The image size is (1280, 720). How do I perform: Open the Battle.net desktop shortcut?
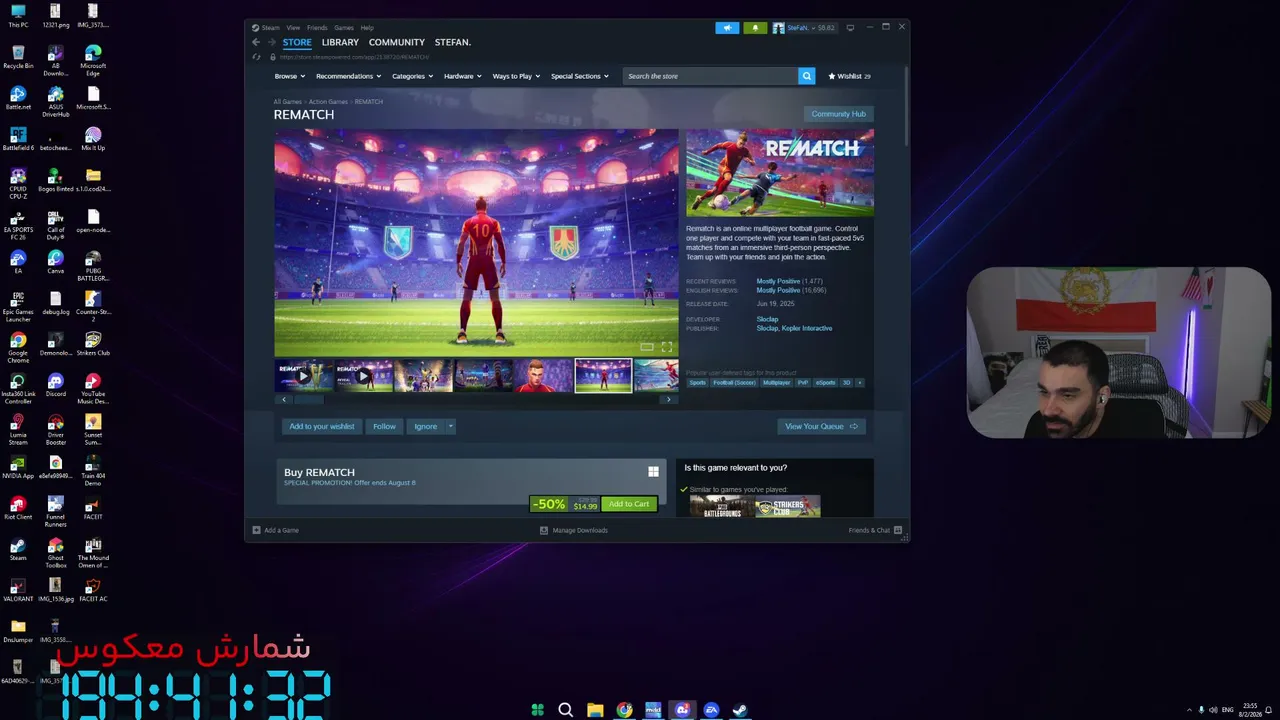tap(18, 99)
